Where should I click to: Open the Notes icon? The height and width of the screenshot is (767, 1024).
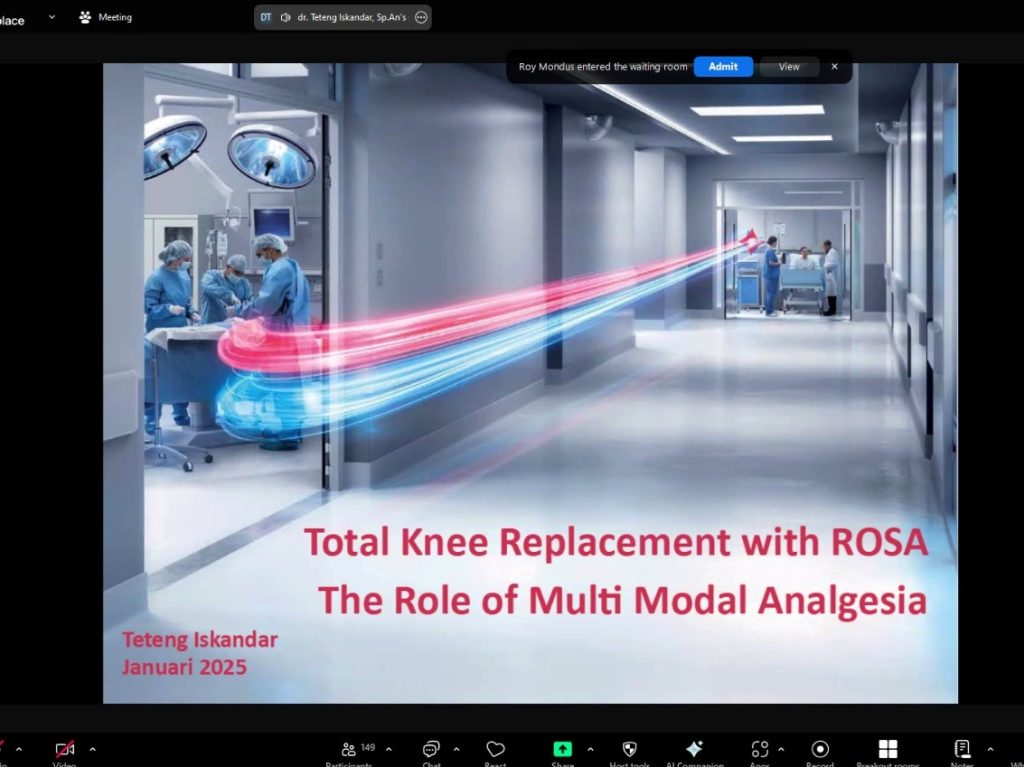[x=962, y=750]
